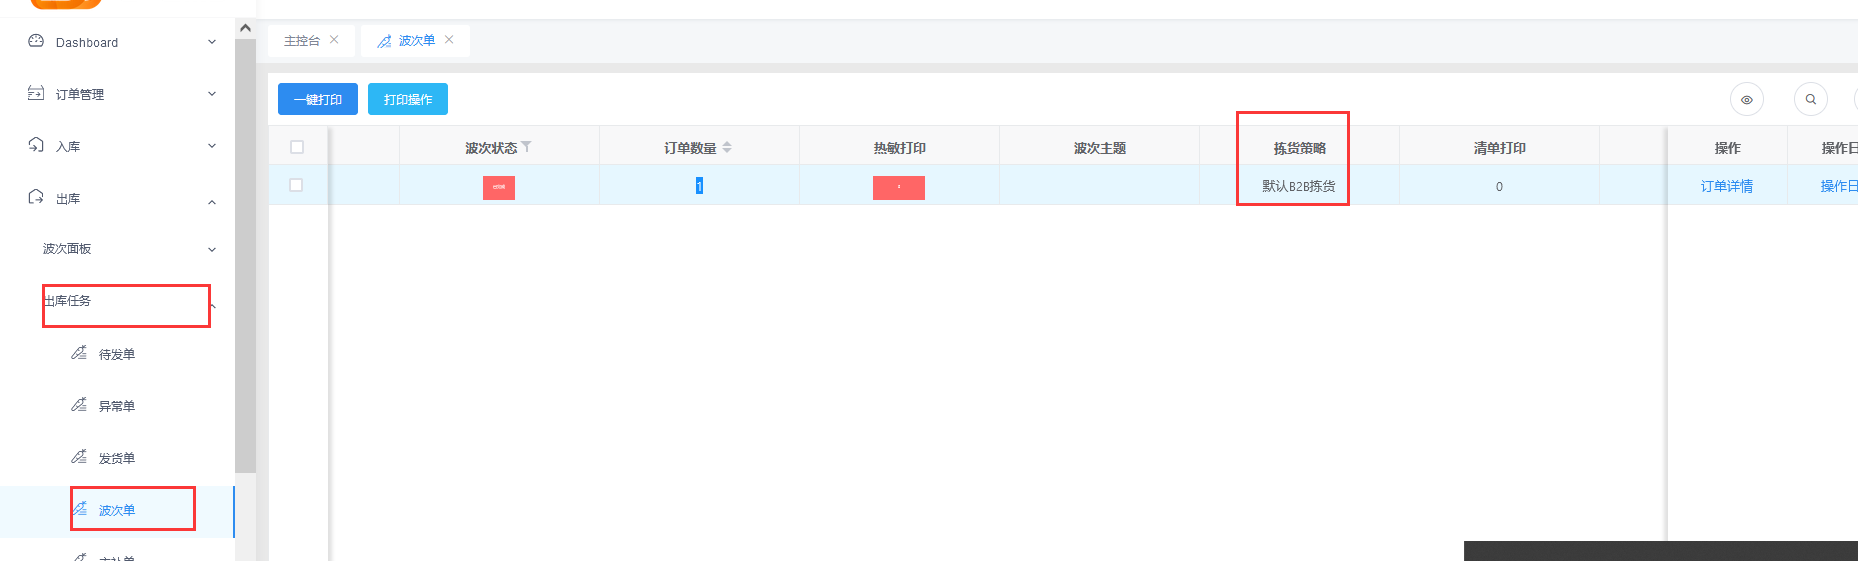This screenshot has width=1858, height=561.
Task: Click the highlighted 订单数量 value 1
Action: click(x=699, y=186)
